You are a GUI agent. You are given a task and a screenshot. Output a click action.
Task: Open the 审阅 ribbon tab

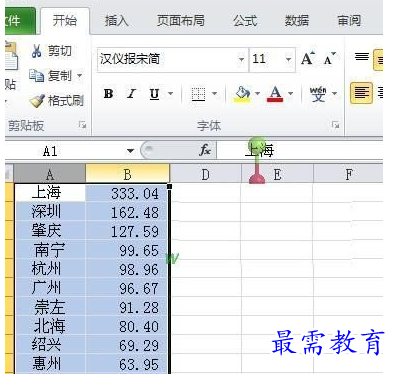349,21
